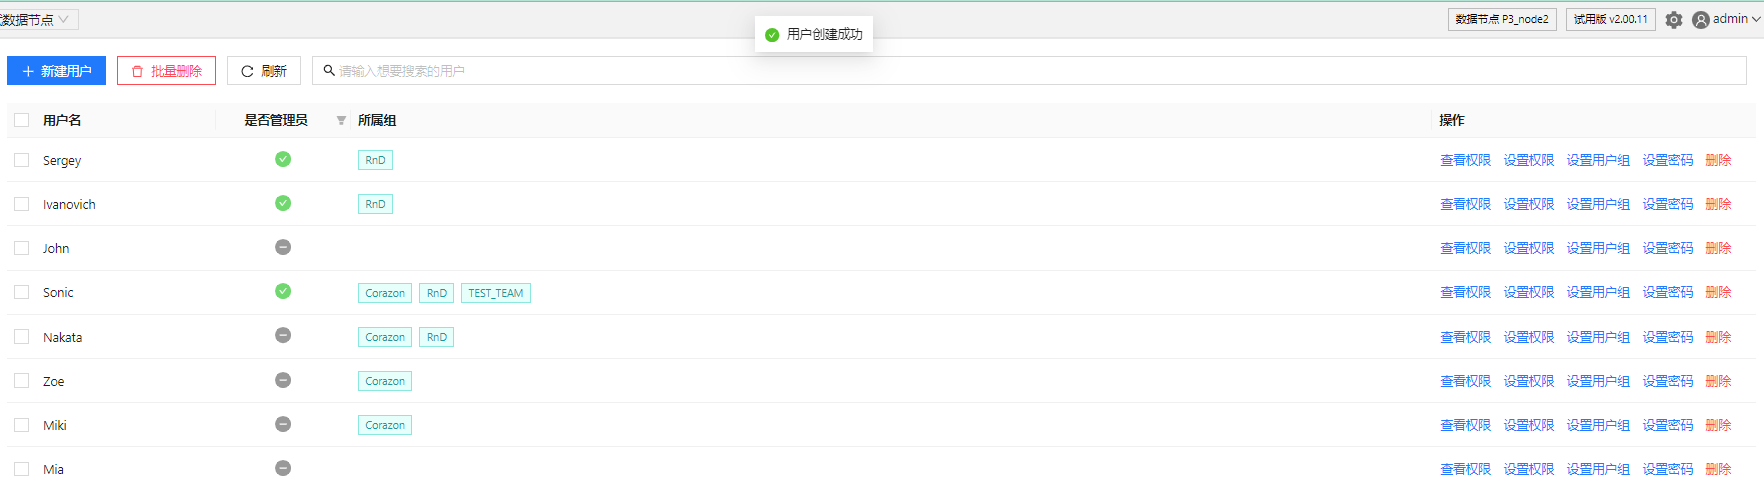Check the box for user Ivanovich
Image resolution: width=1764 pixels, height=491 pixels.
[22, 204]
